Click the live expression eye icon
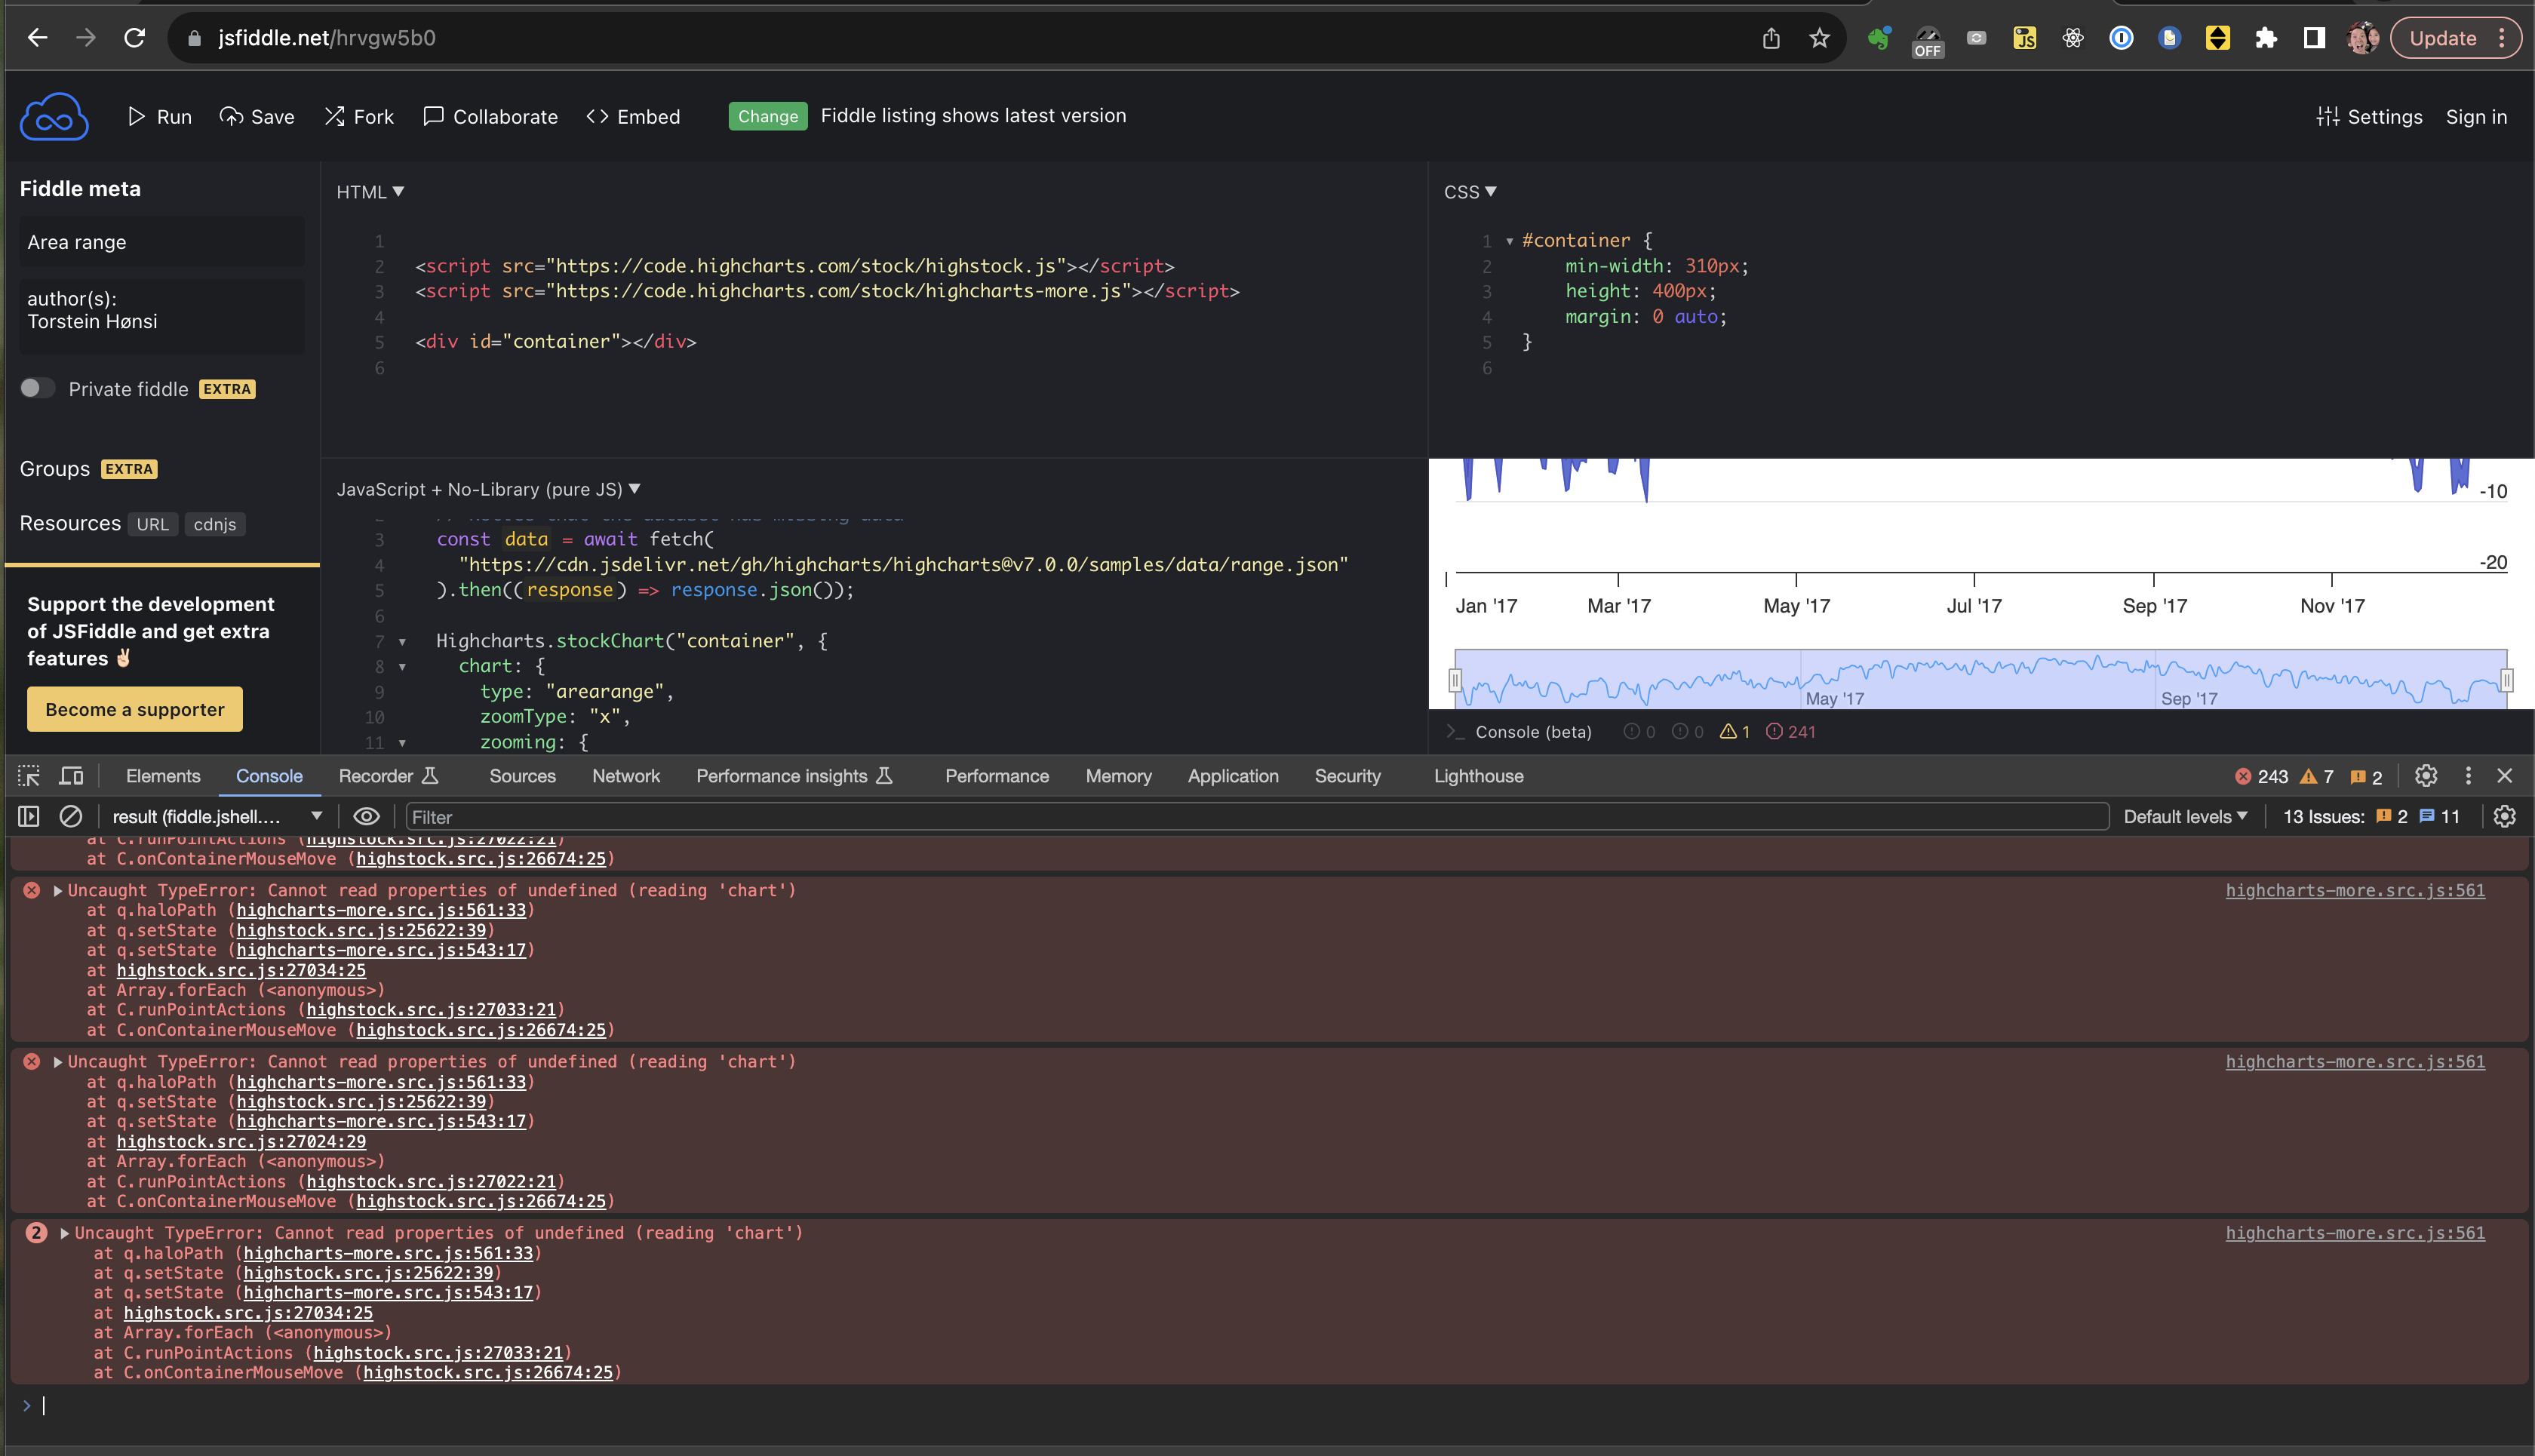2535x1456 pixels. (366, 817)
